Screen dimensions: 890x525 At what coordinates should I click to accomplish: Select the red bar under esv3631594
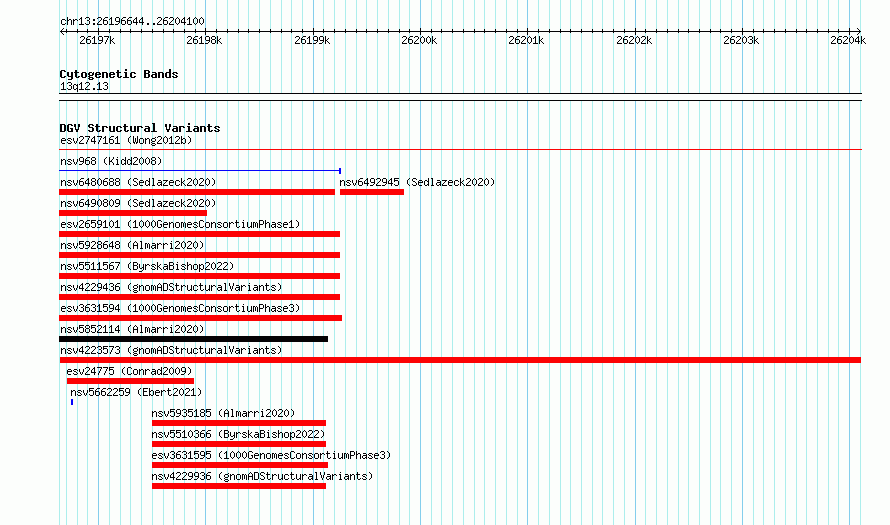pos(200,318)
